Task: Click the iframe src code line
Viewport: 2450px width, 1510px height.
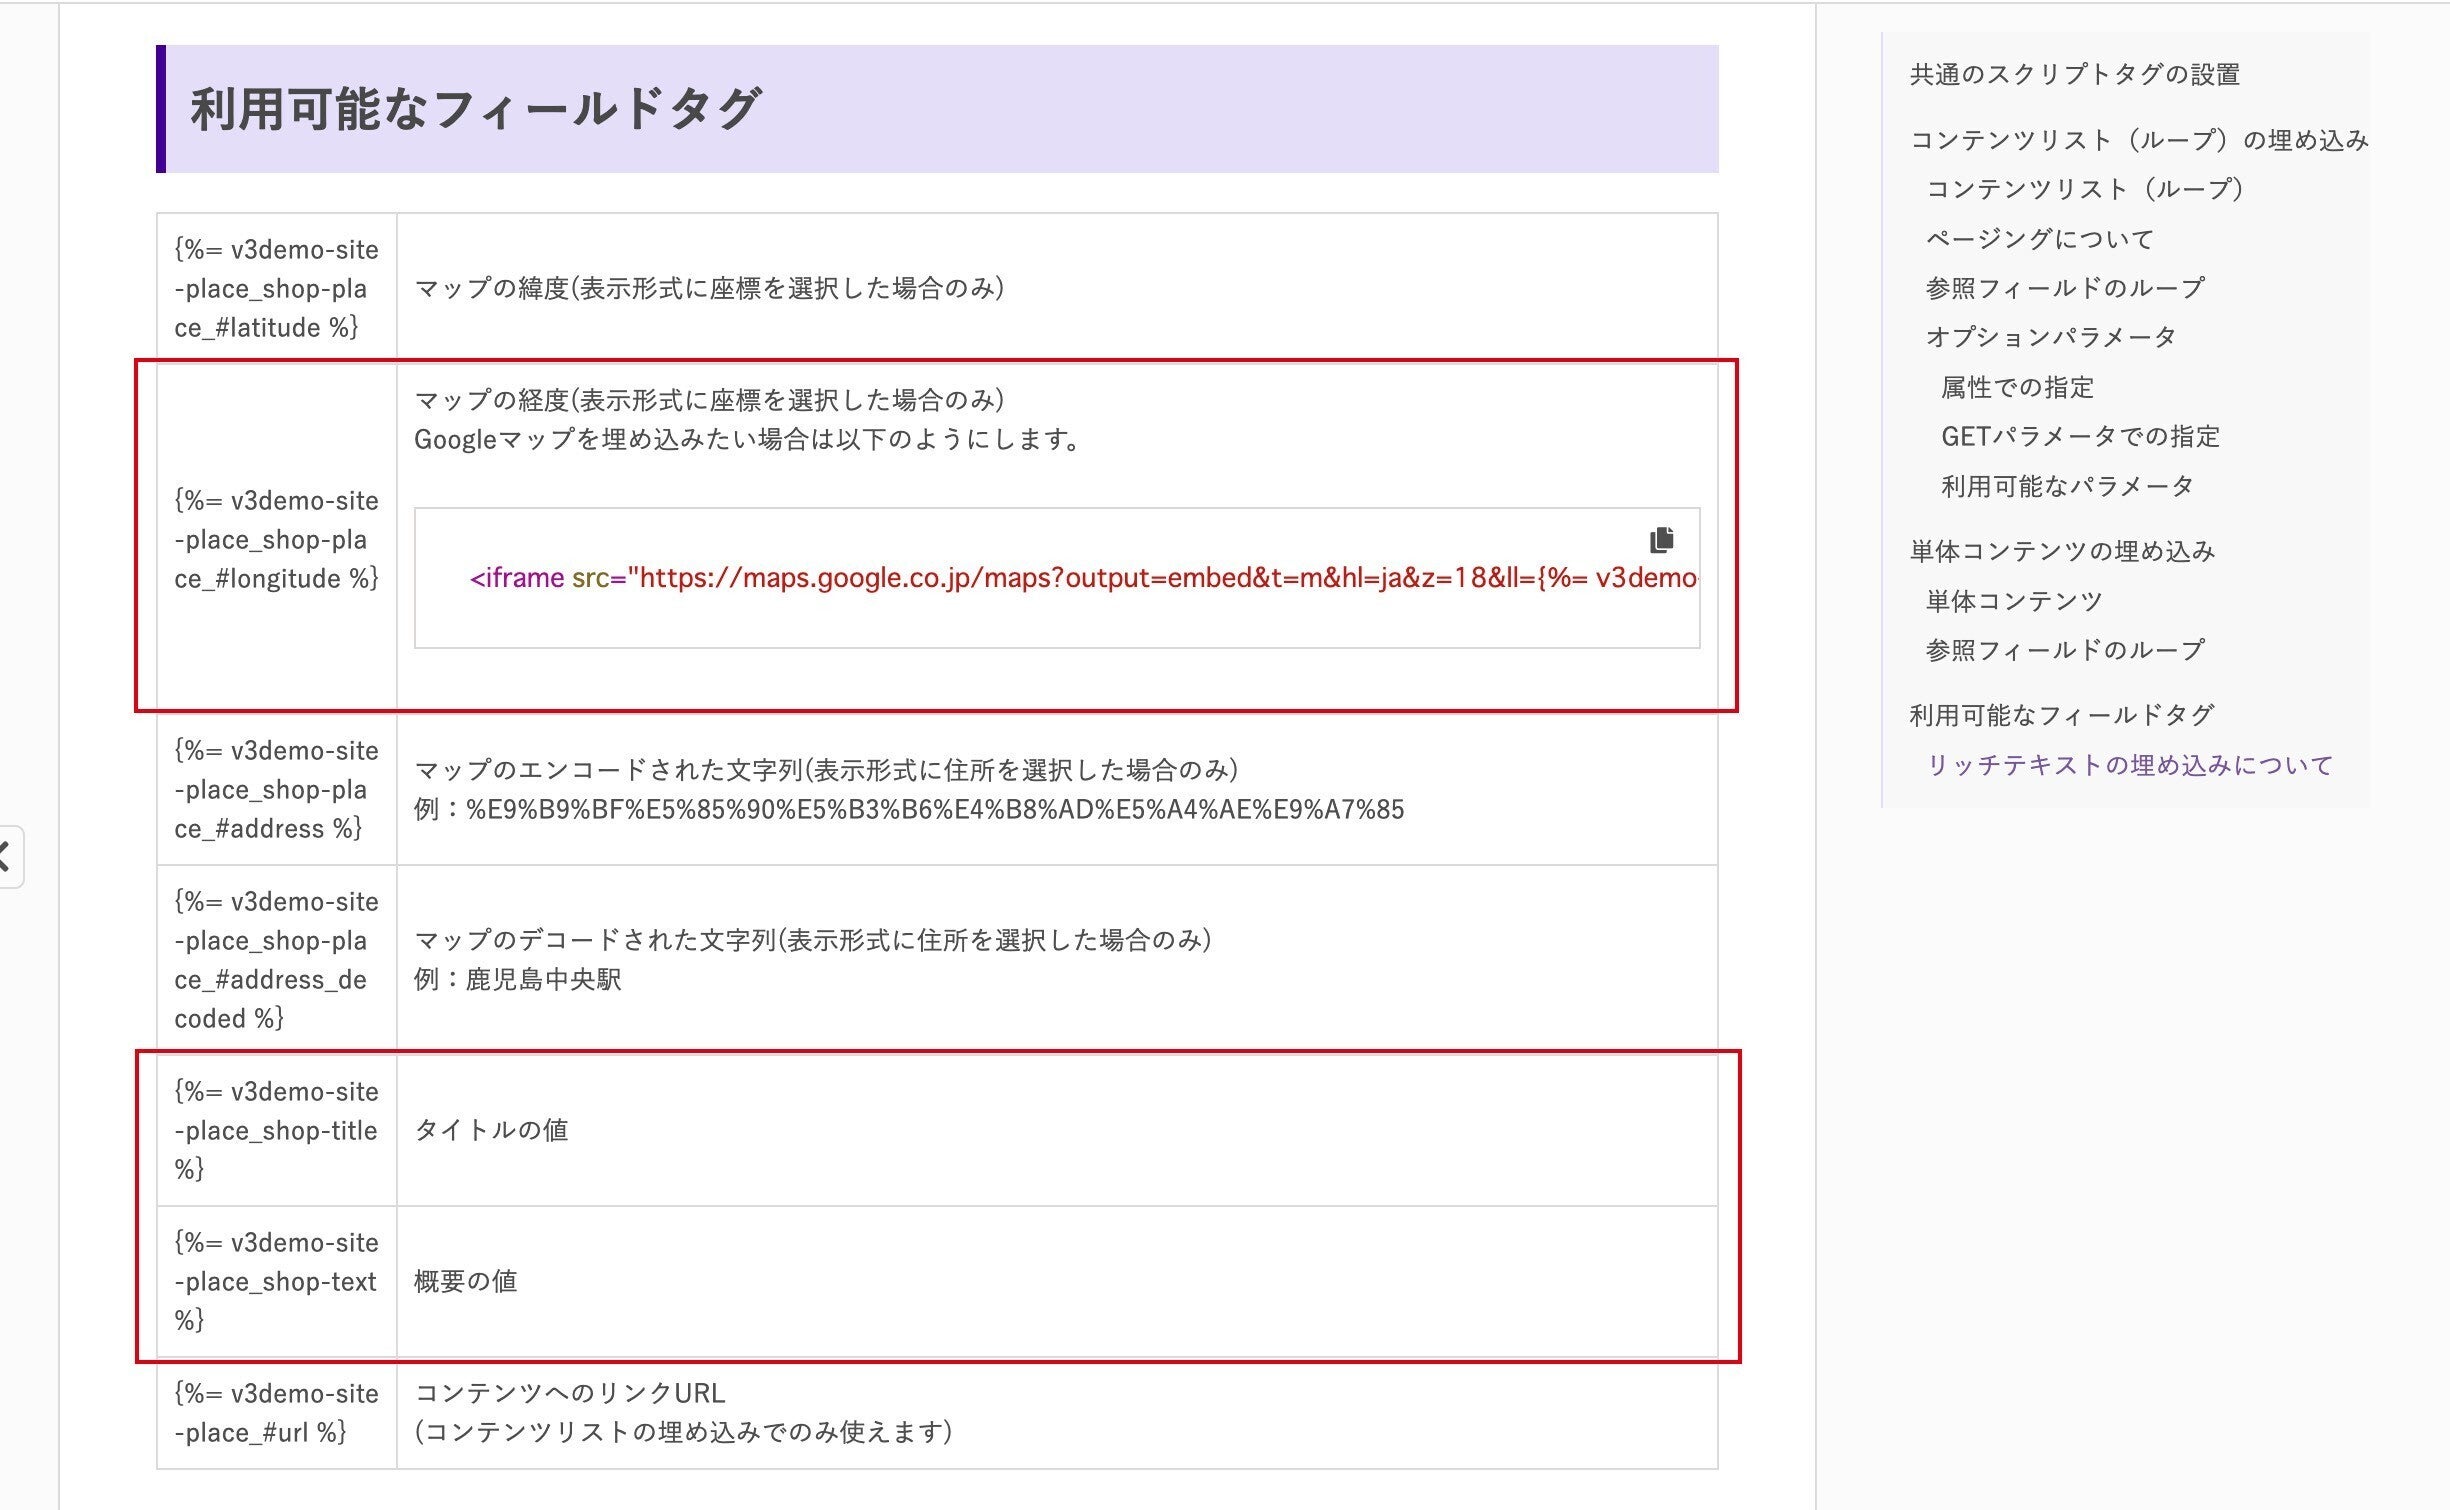Action: click(x=1083, y=578)
